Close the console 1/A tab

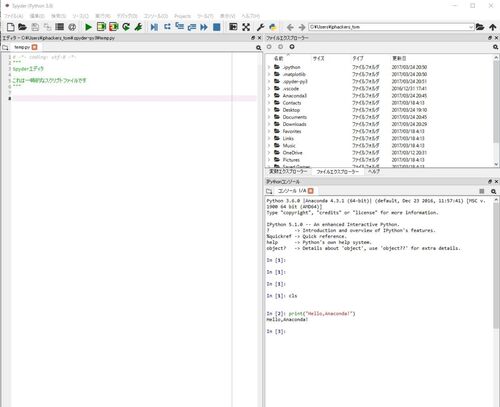coord(311,191)
